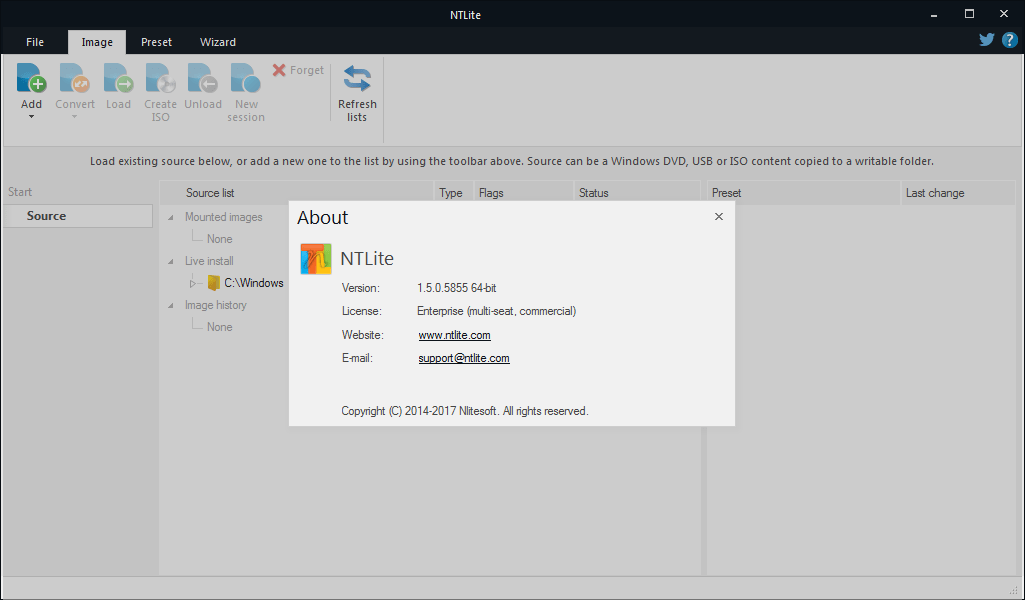Click the Add source toolbar icon
Screen dimensions: 1025x600
(x=31, y=79)
